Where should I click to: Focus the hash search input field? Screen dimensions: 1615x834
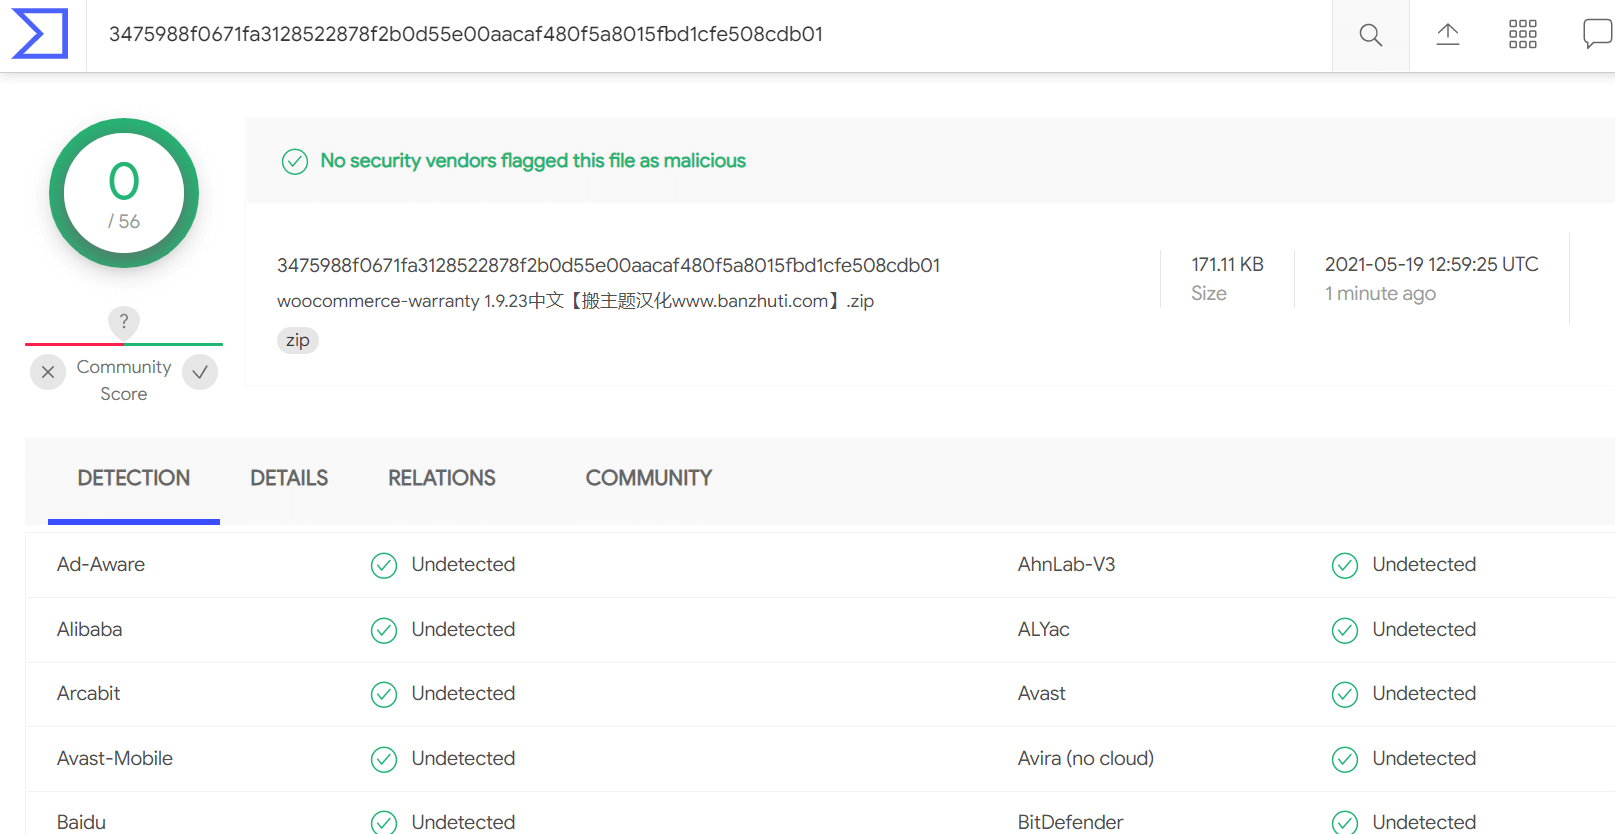point(709,35)
